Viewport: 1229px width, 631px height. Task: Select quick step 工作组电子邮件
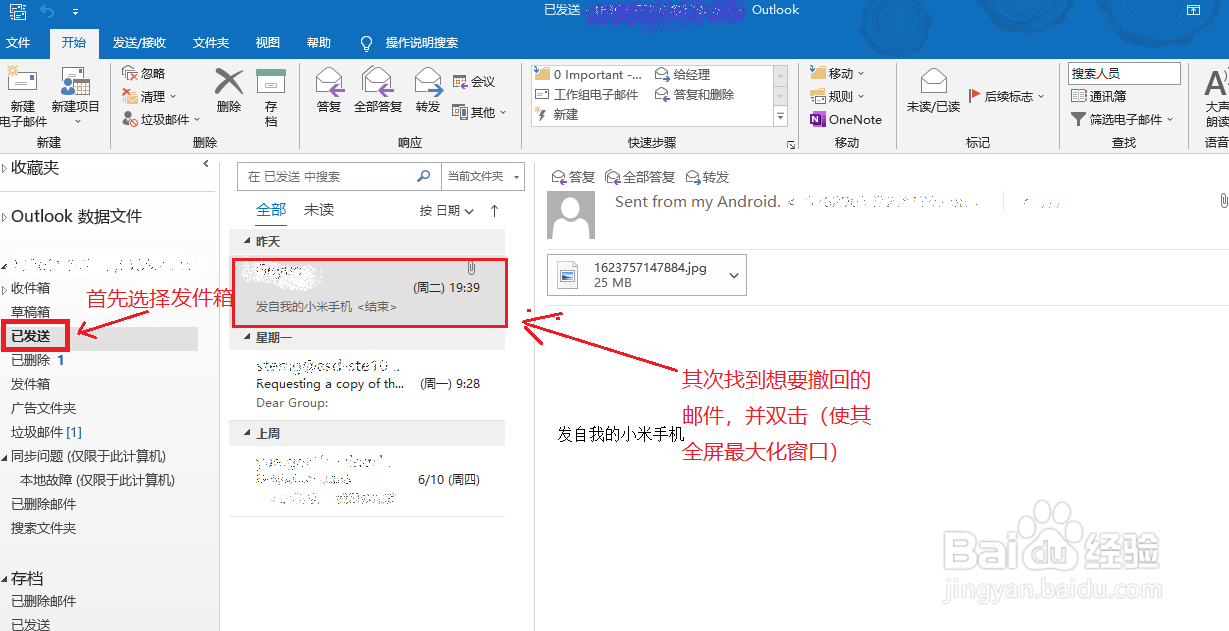(587, 95)
